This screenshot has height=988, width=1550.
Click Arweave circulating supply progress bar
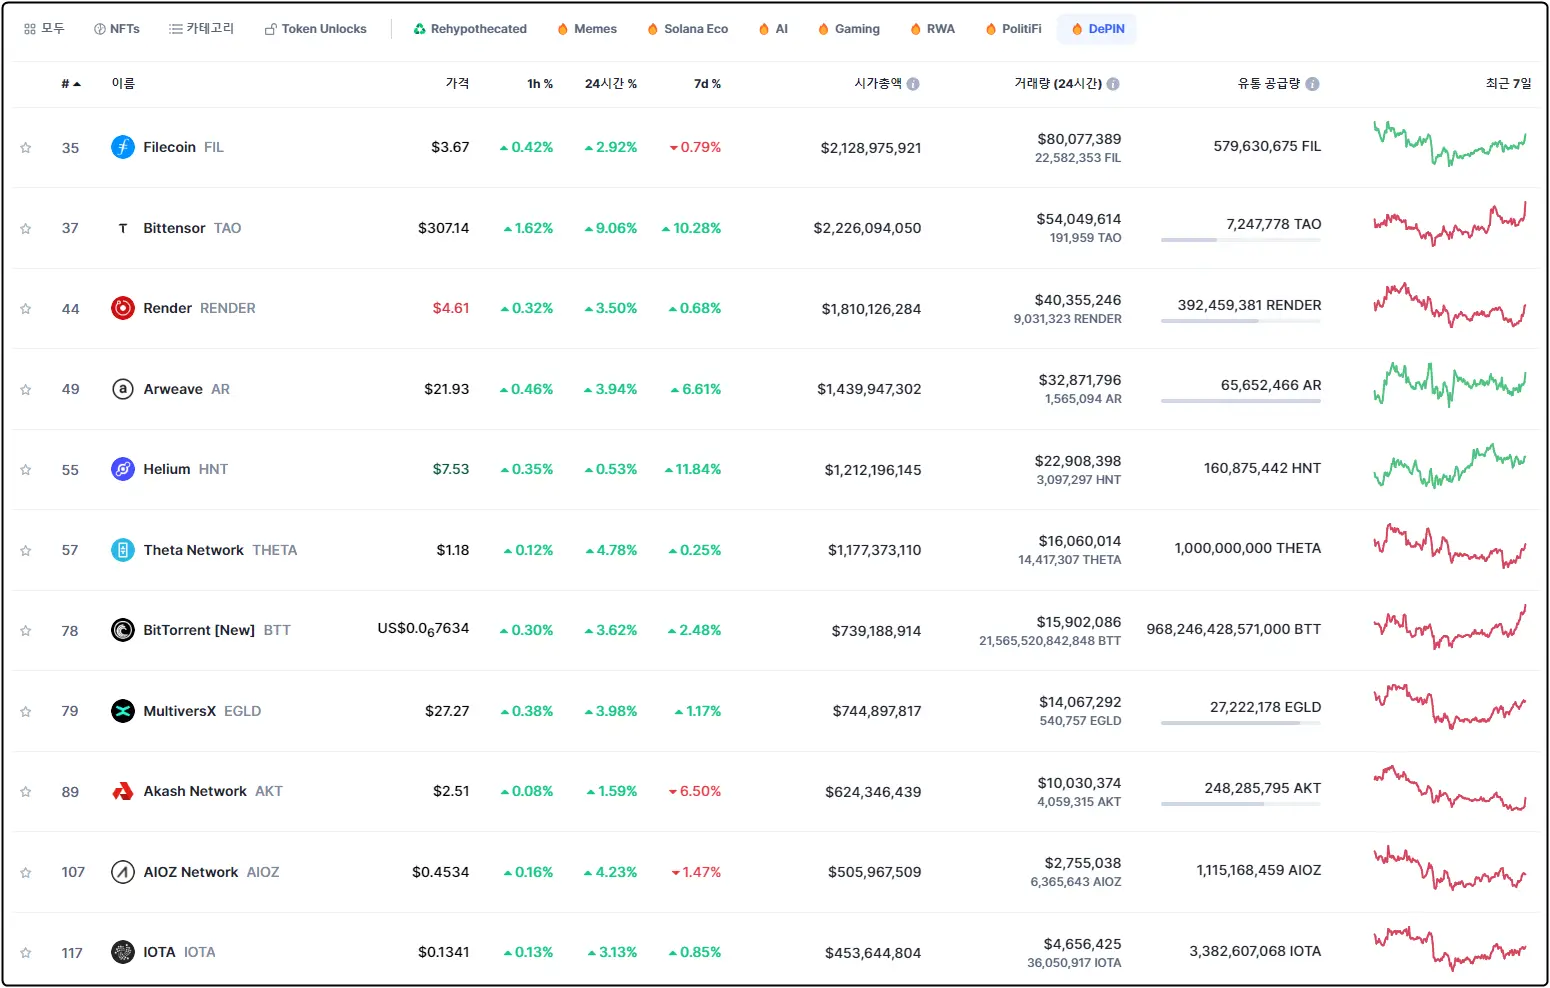pyautogui.click(x=1241, y=401)
